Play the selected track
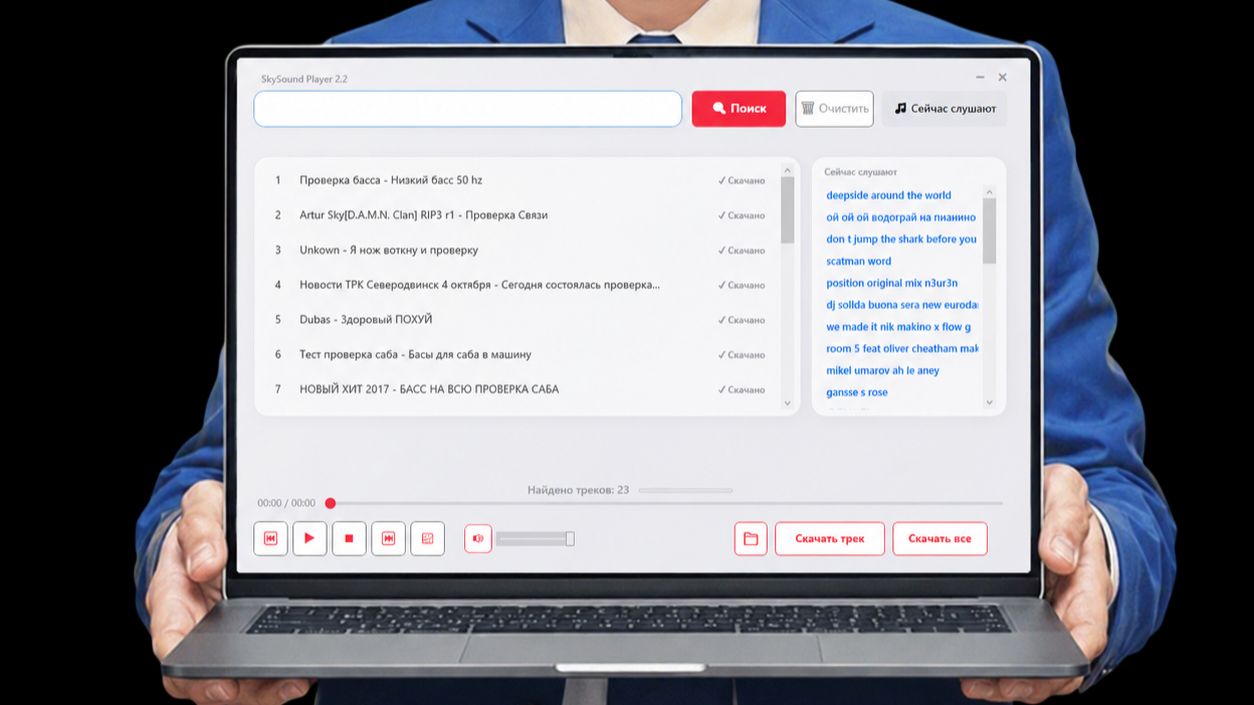Image resolution: width=1254 pixels, height=705 pixels. [309, 538]
